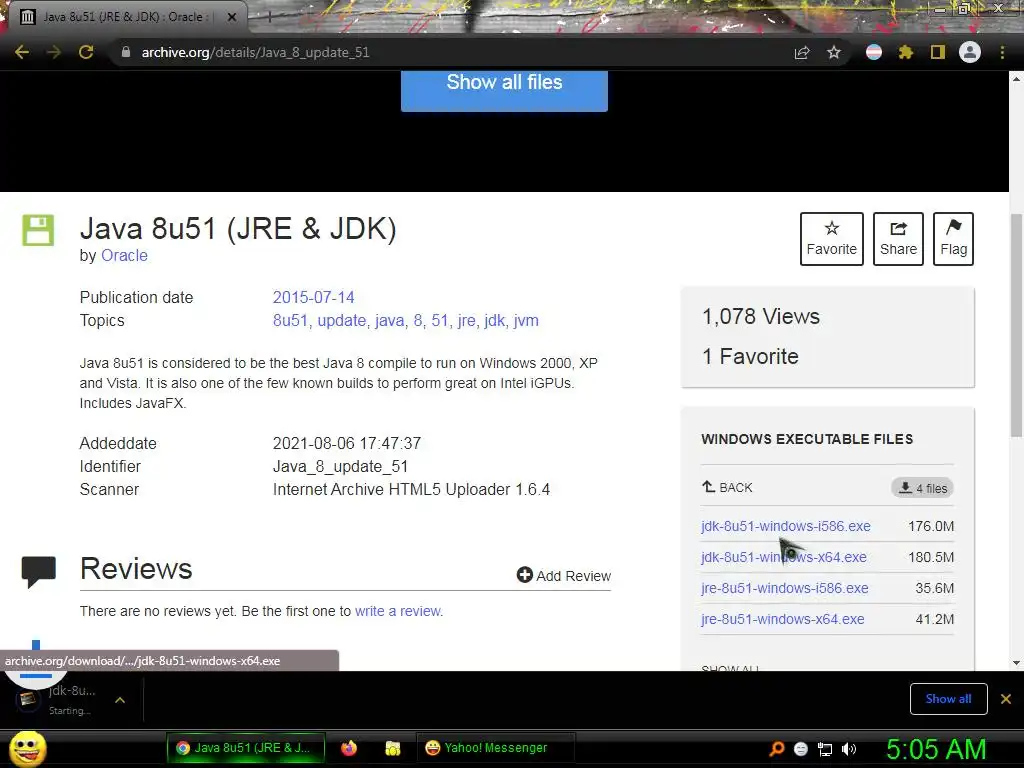This screenshot has width=1024, height=768.
Task: Open the Firefox taskbar icon
Action: (x=349, y=748)
